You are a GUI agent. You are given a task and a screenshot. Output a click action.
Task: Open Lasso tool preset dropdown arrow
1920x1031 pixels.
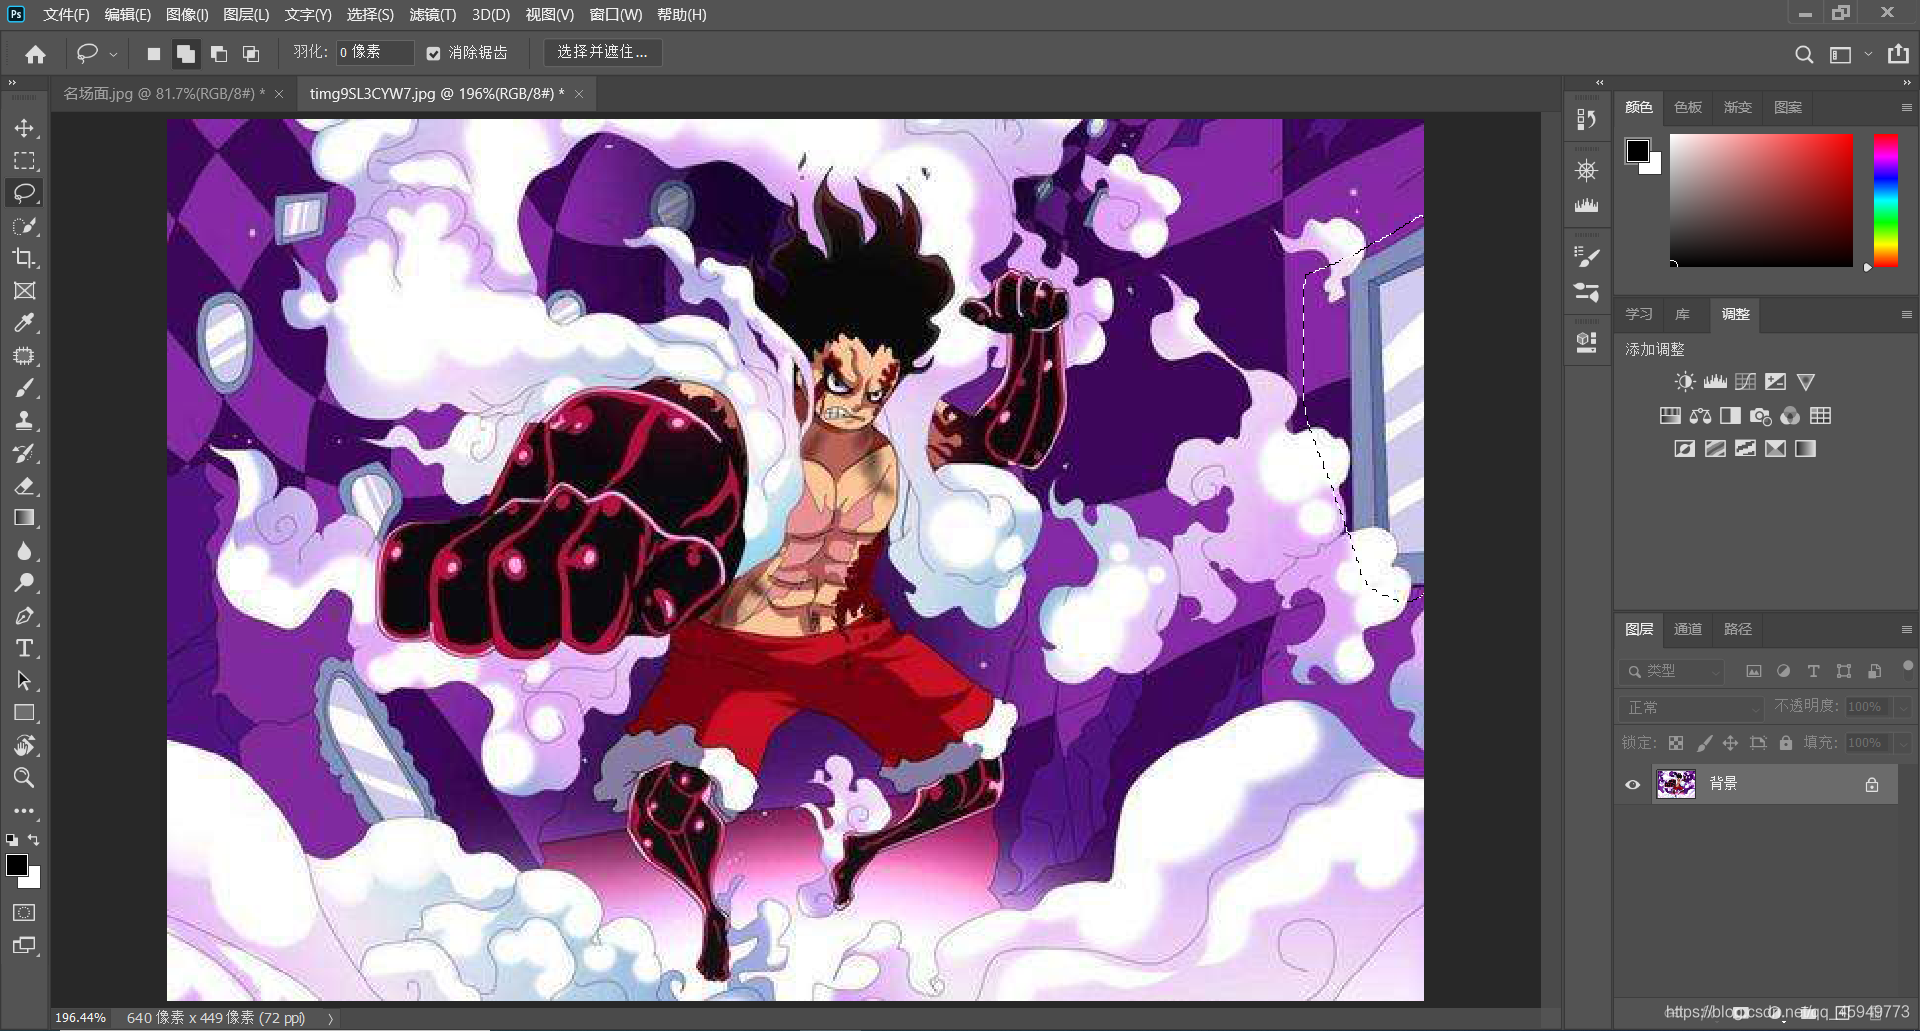click(113, 54)
